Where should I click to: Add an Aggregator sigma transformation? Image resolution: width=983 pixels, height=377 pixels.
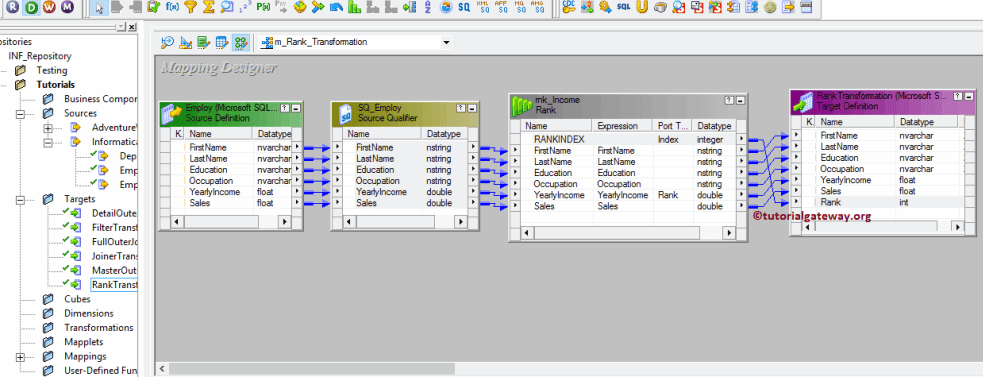209,8
